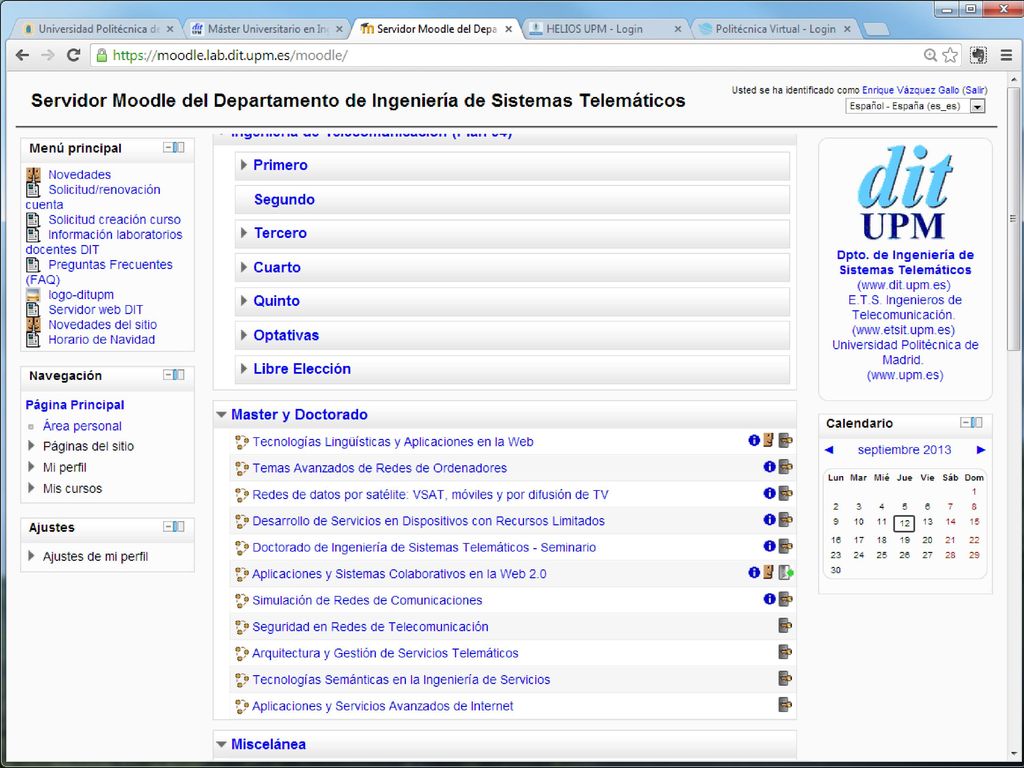This screenshot has width=1024, height=768.
Task: Click the guest face icon for Aplicaciones y Sistemas Colaborativos
Action: point(769,573)
